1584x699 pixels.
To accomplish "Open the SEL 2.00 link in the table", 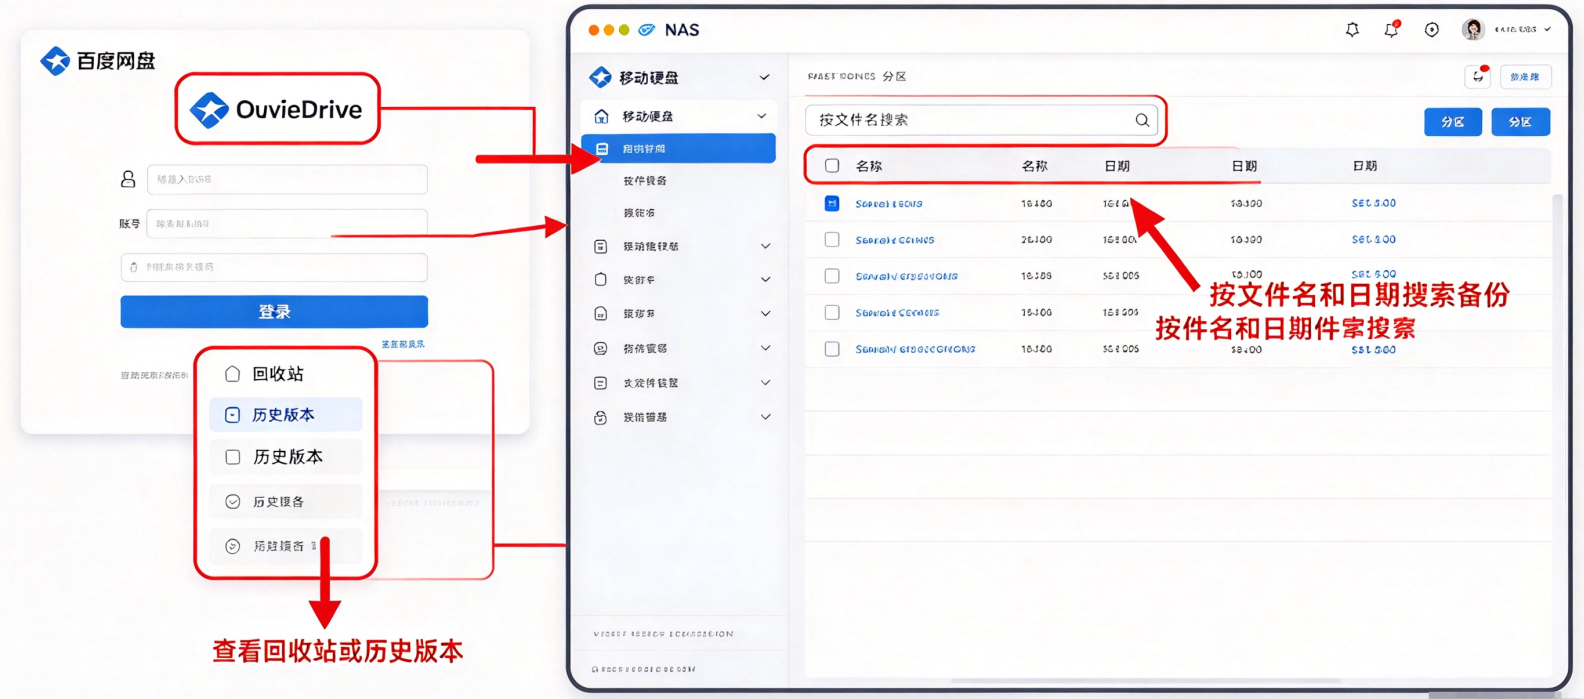I will 1373,240.
